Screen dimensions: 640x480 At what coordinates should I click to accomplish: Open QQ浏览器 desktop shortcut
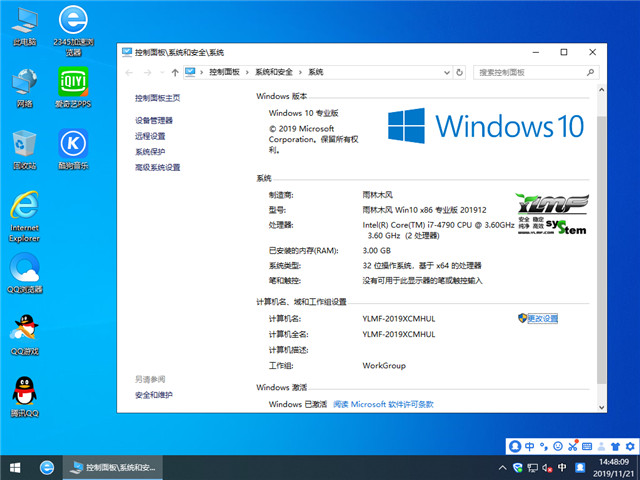tap(25, 273)
